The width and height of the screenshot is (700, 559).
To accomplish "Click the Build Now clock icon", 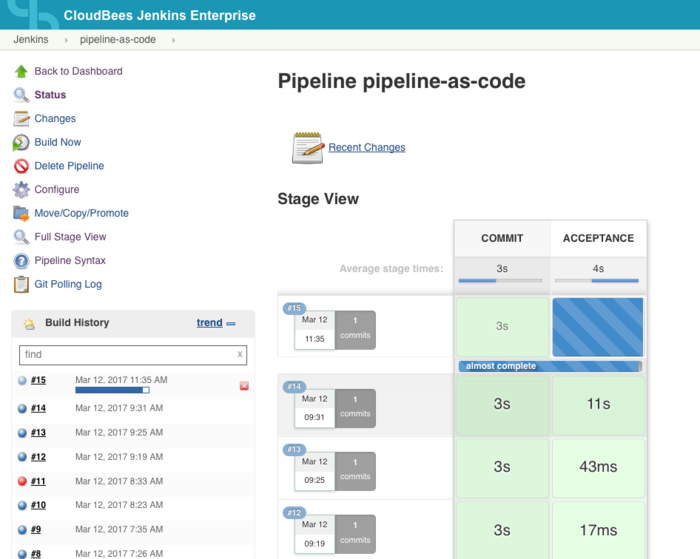I will click(x=21, y=142).
